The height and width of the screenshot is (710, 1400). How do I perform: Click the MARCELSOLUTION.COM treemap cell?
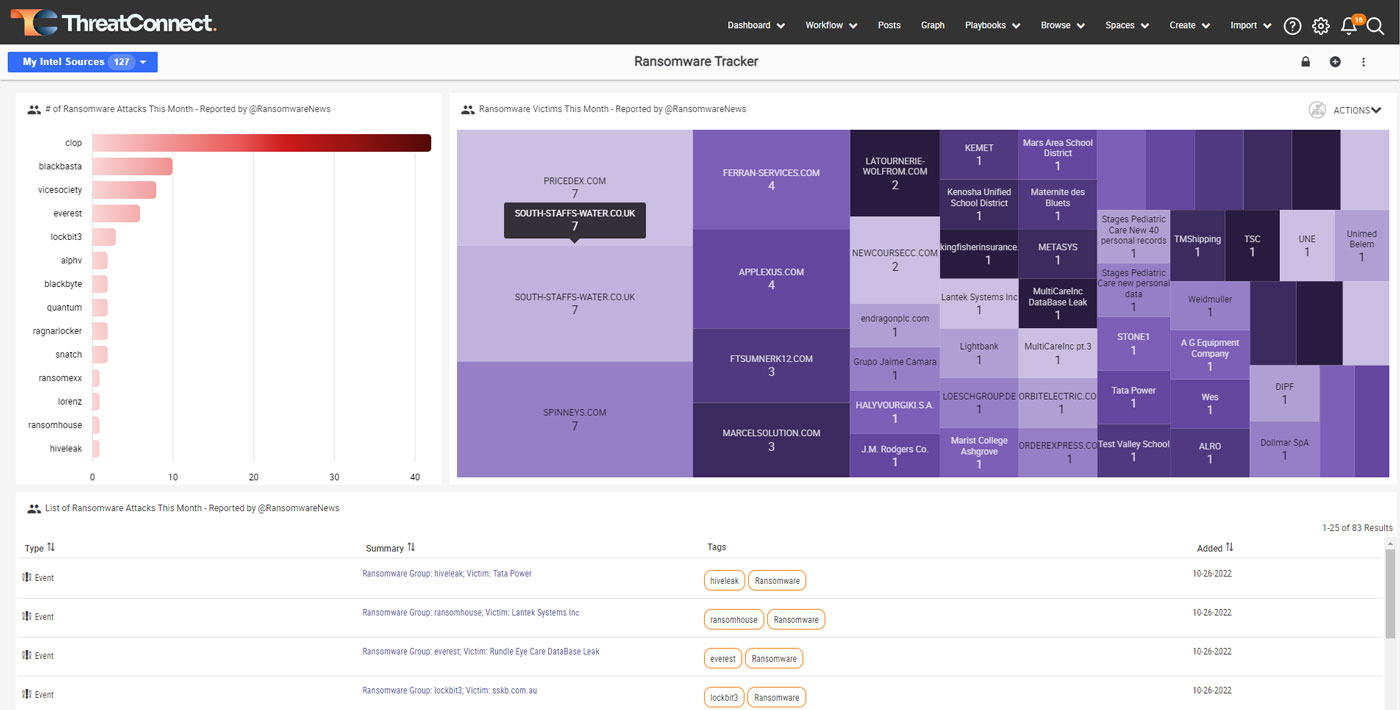tap(771, 440)
